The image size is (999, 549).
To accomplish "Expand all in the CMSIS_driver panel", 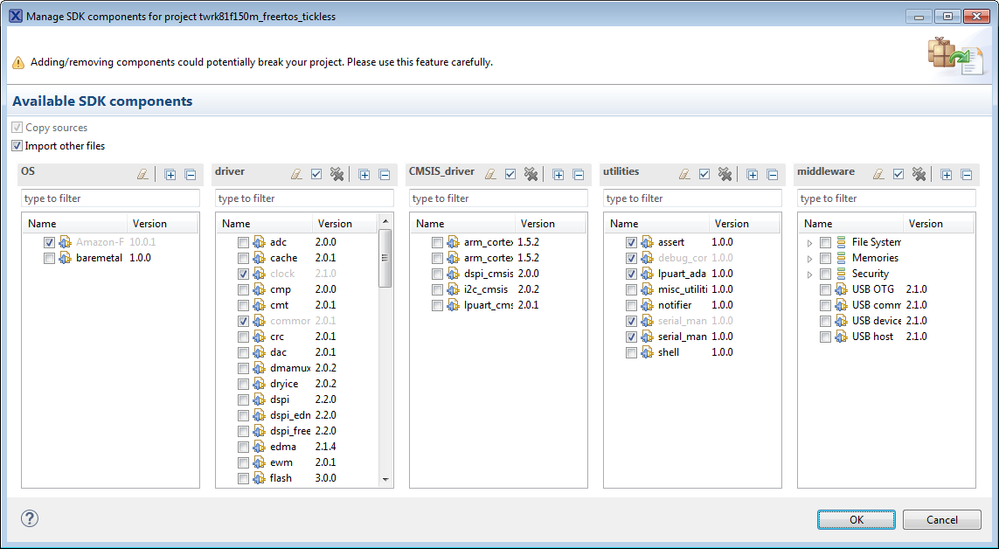I will (558, 174).
